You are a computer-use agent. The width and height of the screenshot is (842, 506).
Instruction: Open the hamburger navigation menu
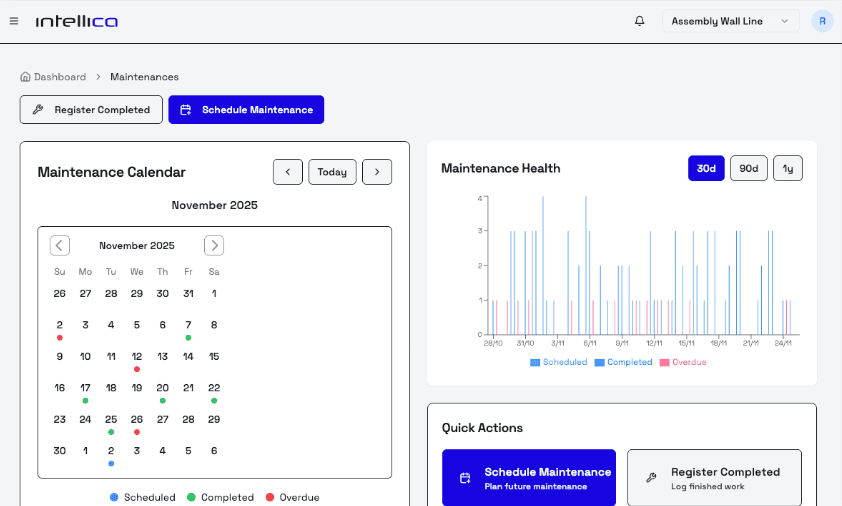coord(14,21)
